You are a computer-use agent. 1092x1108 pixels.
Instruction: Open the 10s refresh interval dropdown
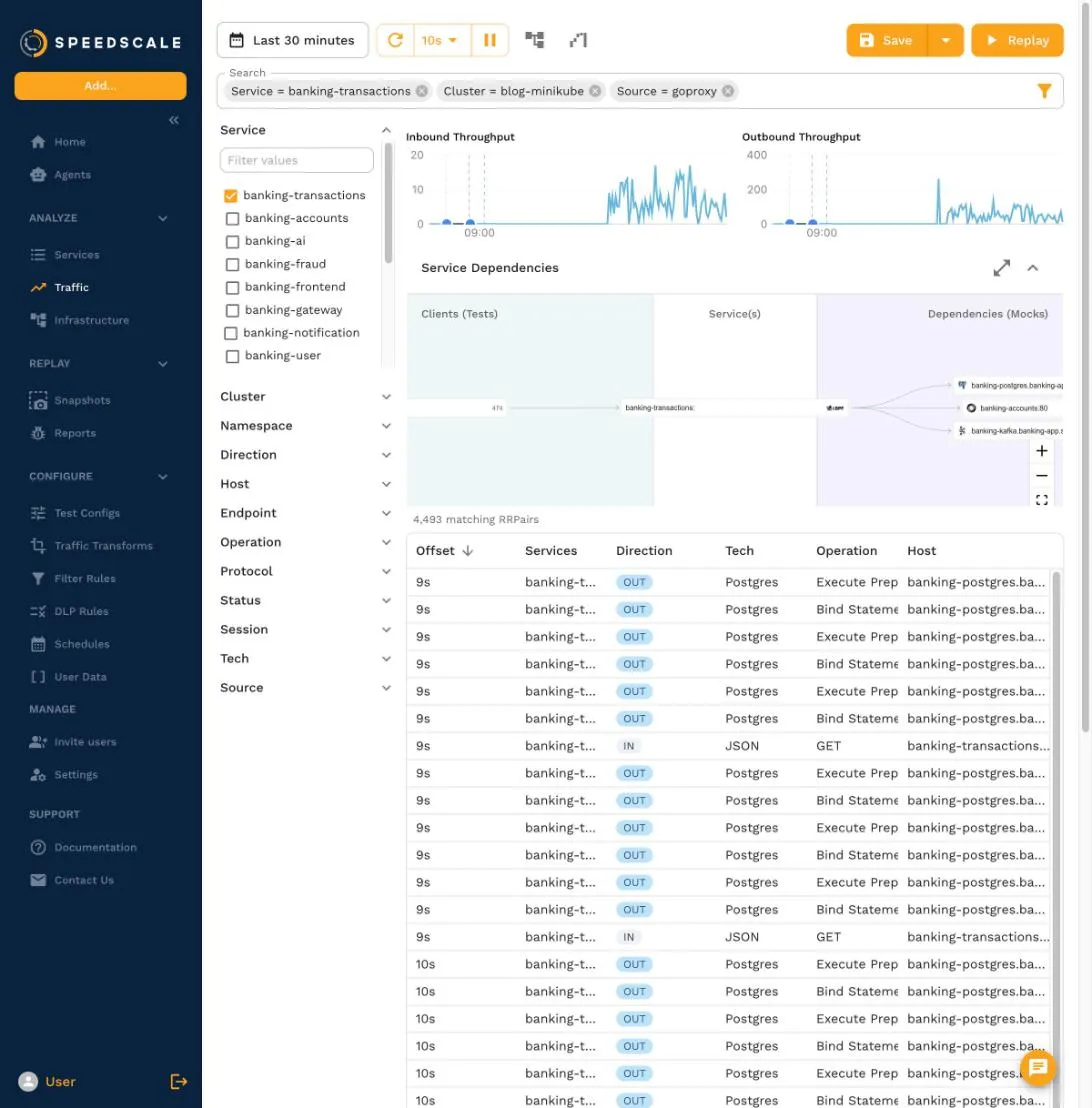pos(440,40)
